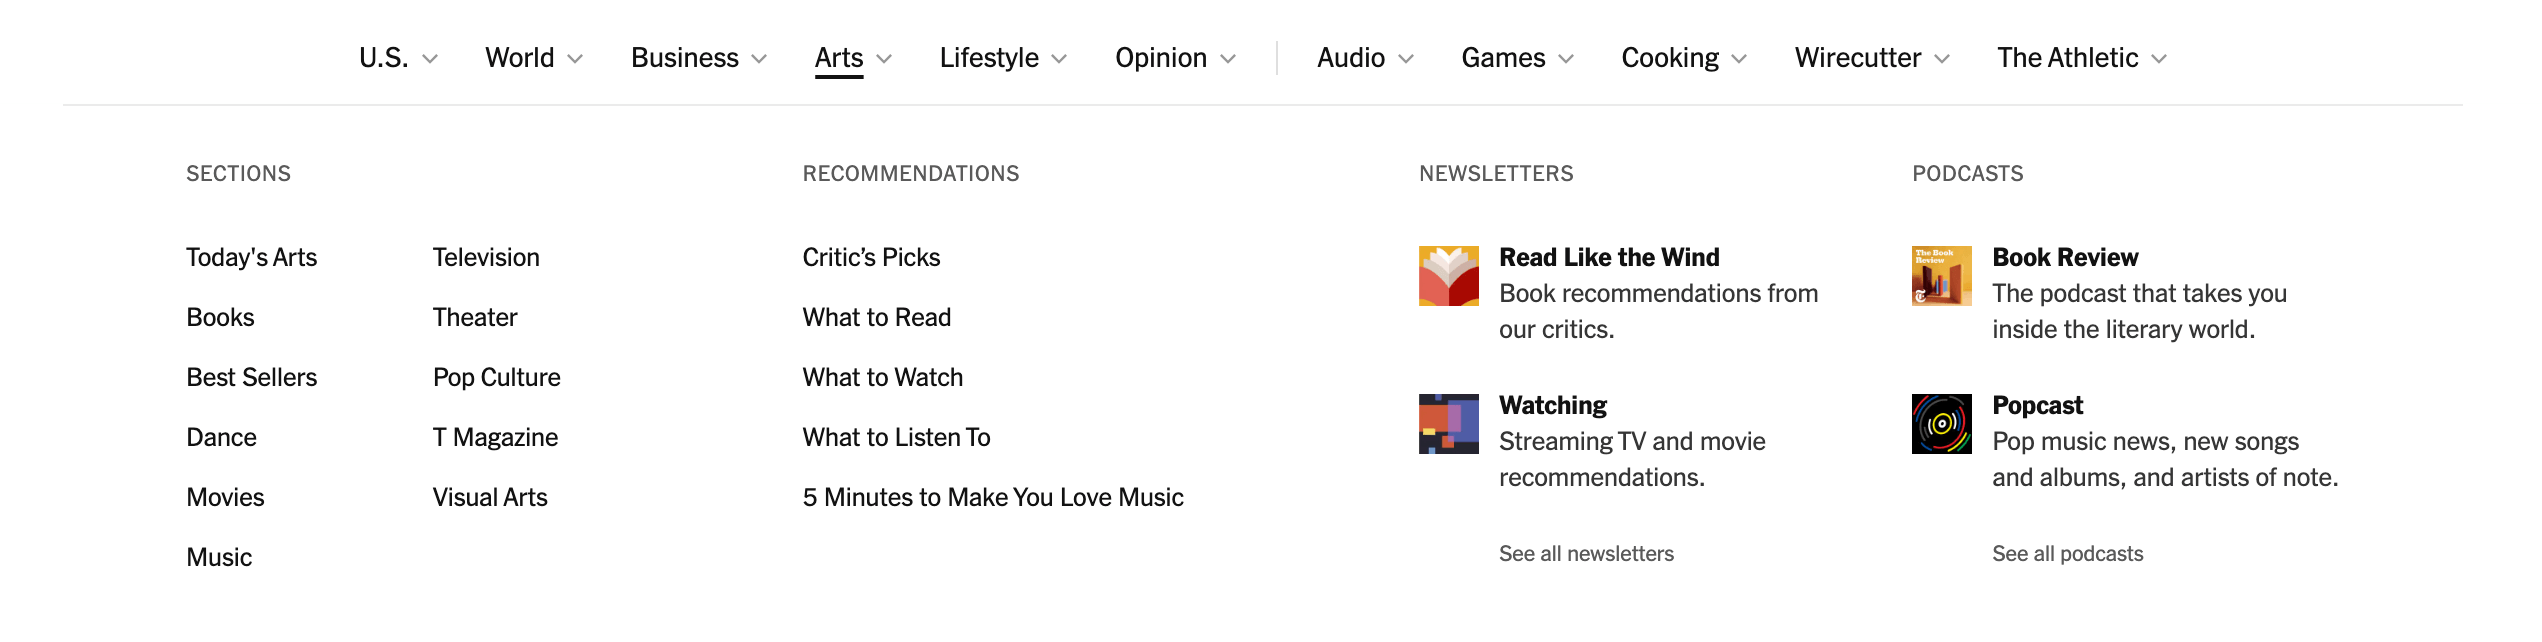Select the Games menu item

pos(1503,58)
